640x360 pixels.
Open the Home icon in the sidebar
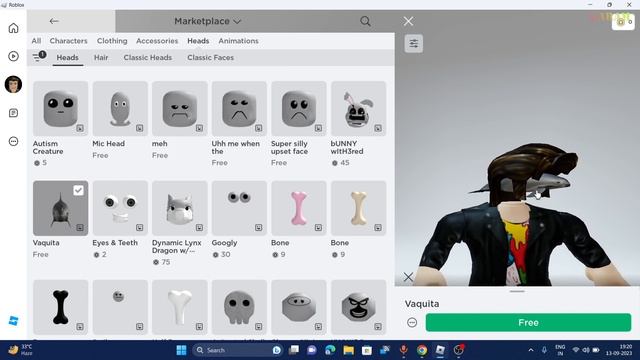click(13, 28)
